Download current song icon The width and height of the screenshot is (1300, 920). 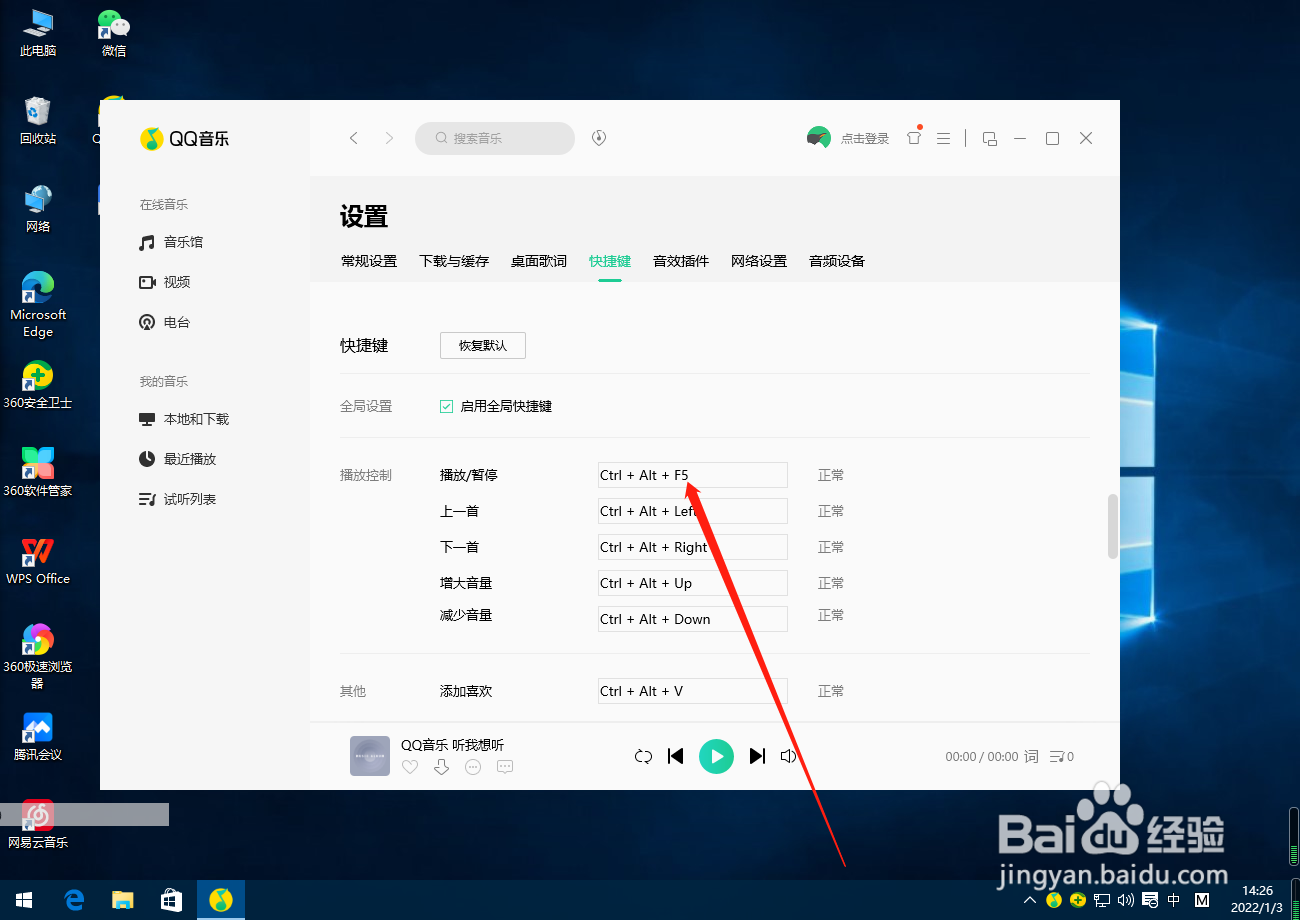tap(442, 767)
